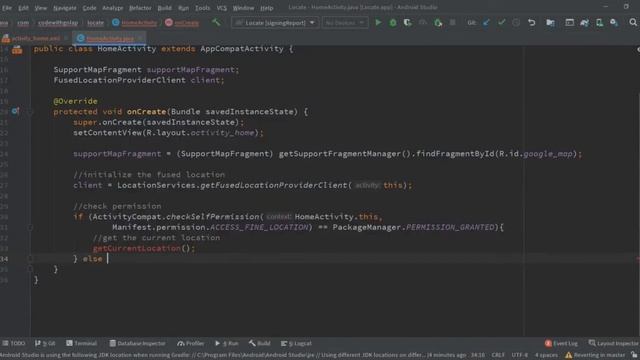Image resolution: width=640 pixels, height=360 pixels.
Task: Open Logcat tool window
Action: tap(296, 343)
